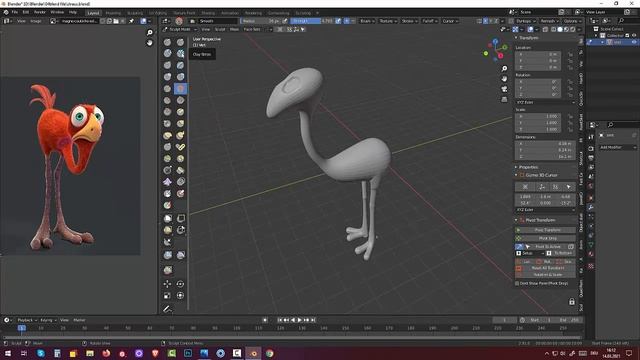
Task: Select the Draw Sharp sculpt brush
Action: [x=180, y=42]
